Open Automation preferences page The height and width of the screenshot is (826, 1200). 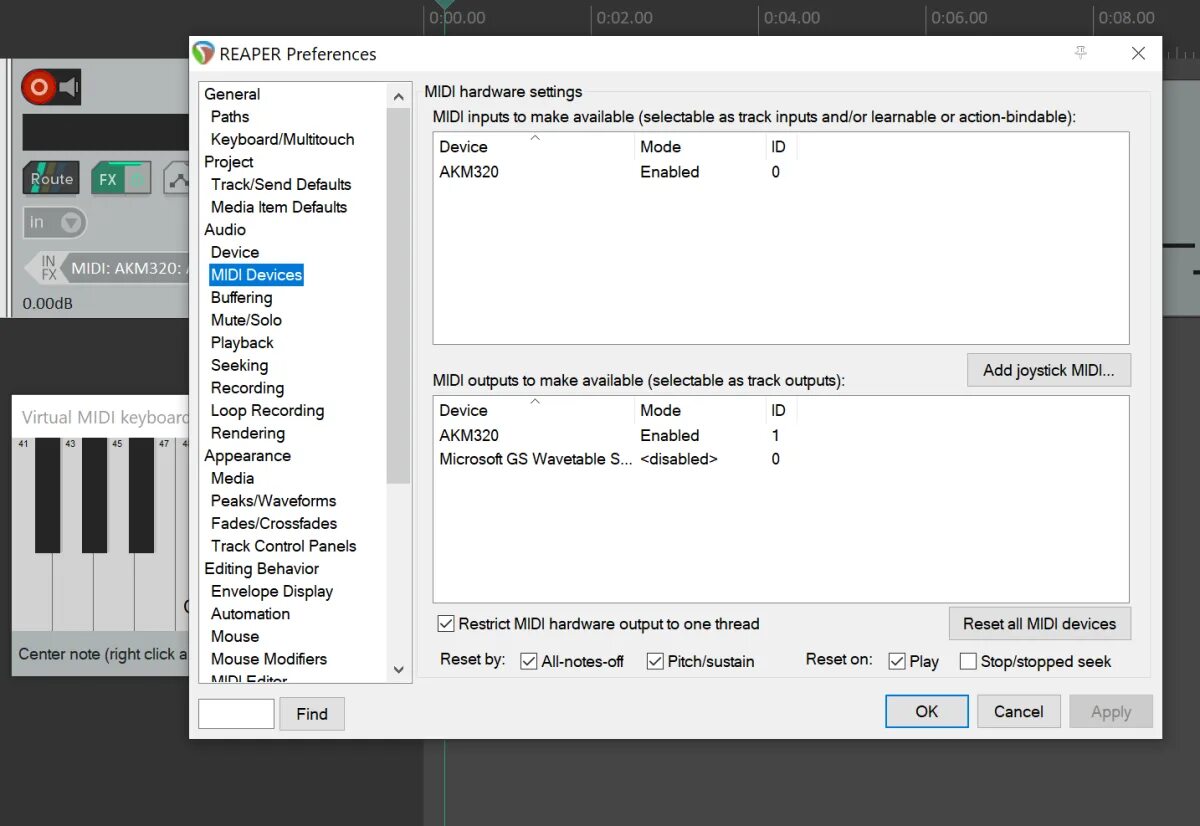click(250, 614)
